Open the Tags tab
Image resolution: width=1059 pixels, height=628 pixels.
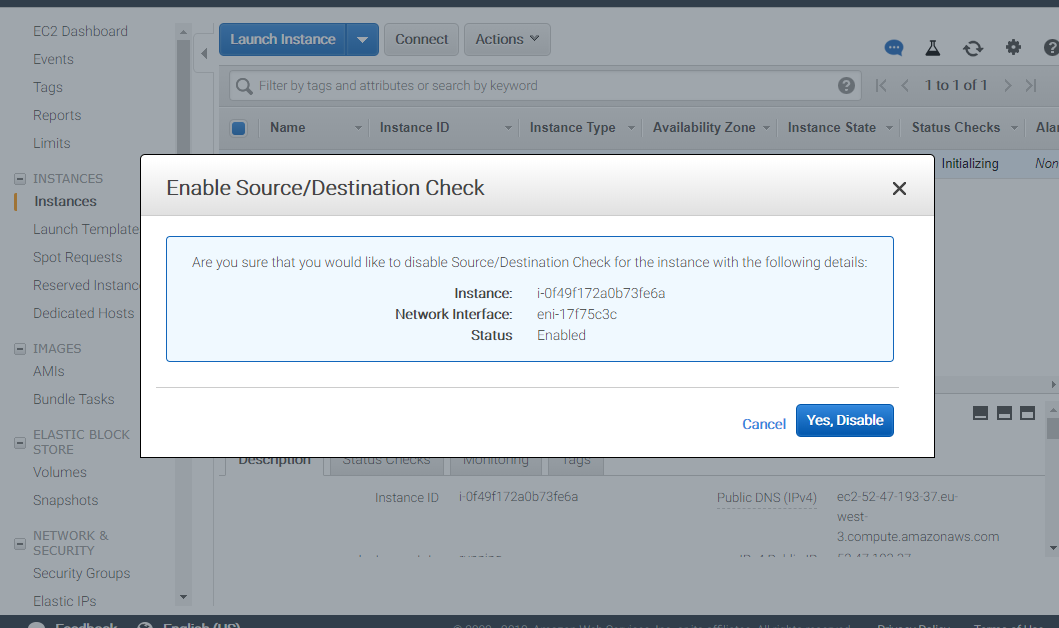point(575,459)
